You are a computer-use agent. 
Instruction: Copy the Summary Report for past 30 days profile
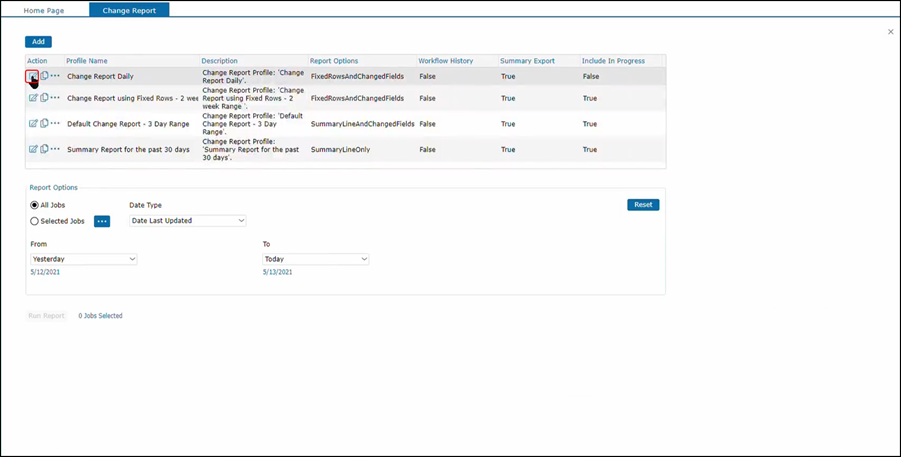[x=44, y=149]
